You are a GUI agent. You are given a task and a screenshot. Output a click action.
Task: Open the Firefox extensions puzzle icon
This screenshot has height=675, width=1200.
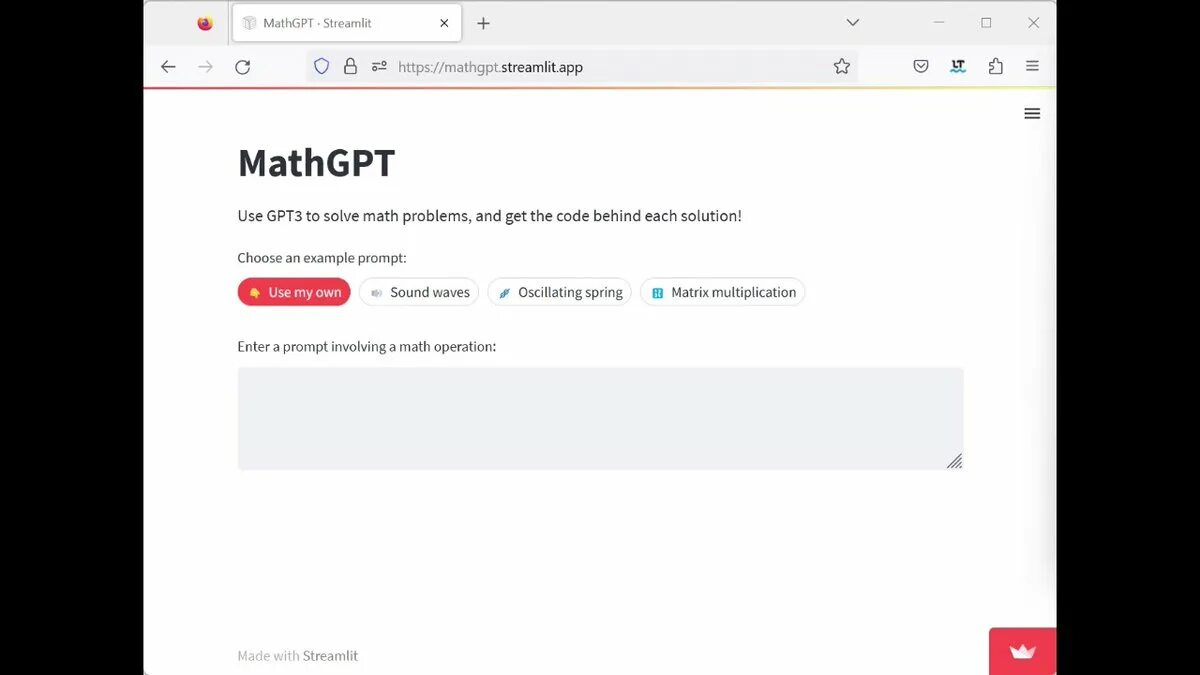click(x=995, y=67)
